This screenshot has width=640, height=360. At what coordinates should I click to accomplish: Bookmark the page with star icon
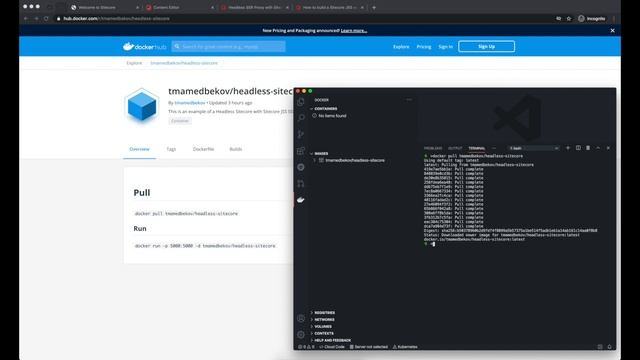[x=569, y=18]
